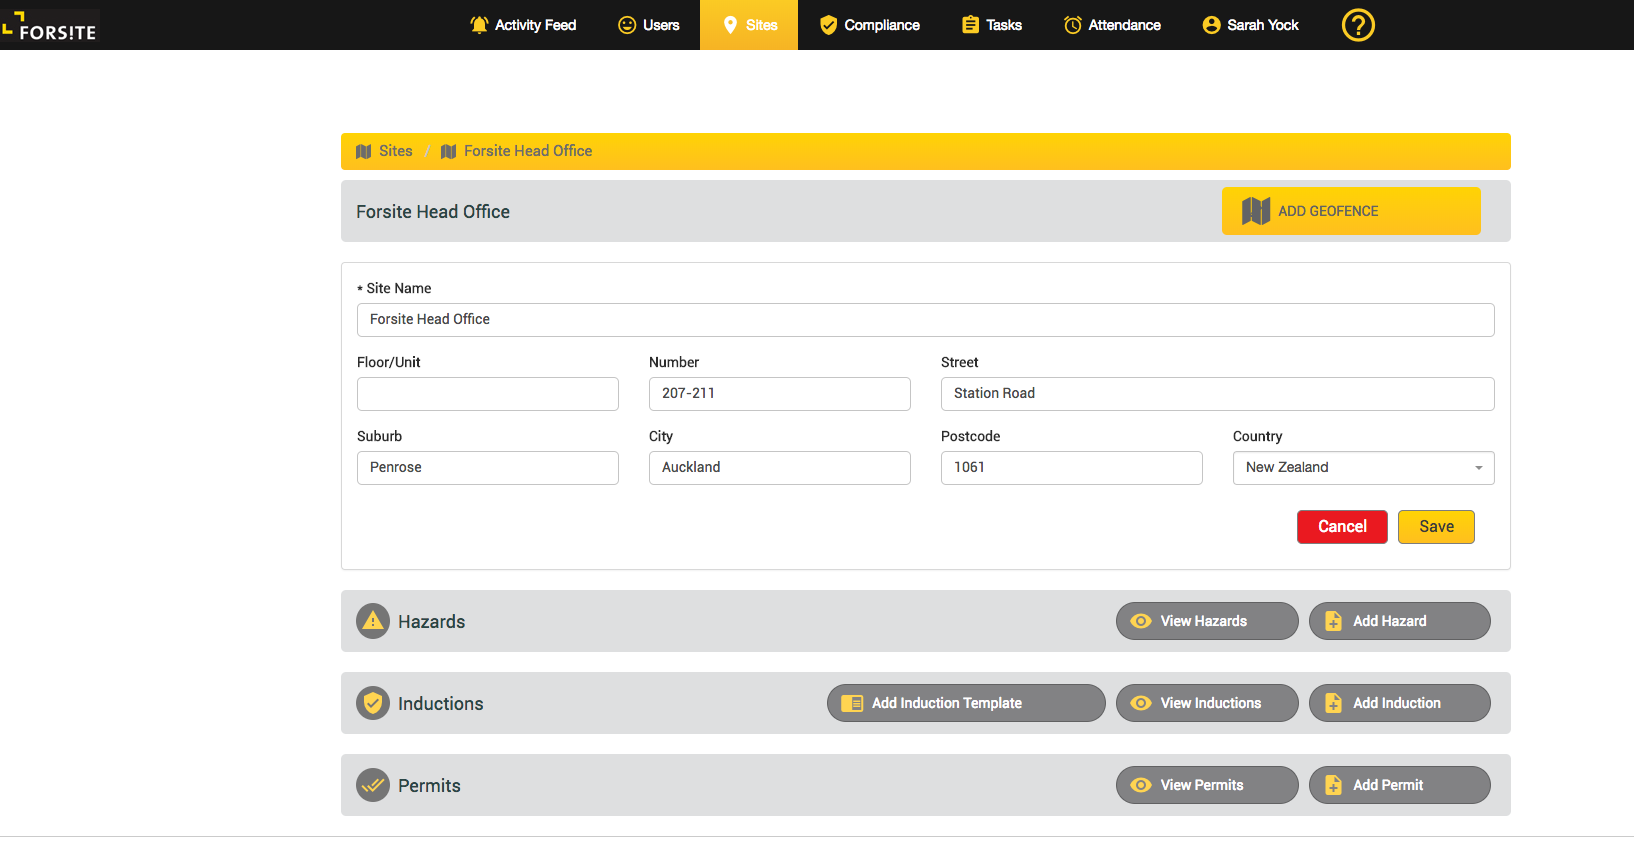
Task: Open the Compliance menu
Action: coord(869,25)
